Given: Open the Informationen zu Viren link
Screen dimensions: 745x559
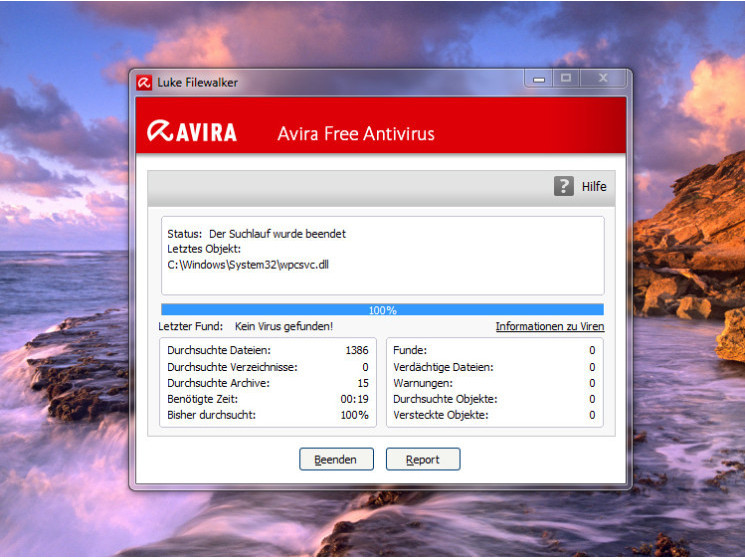Looking at the screenshot, I should [550, 326].
